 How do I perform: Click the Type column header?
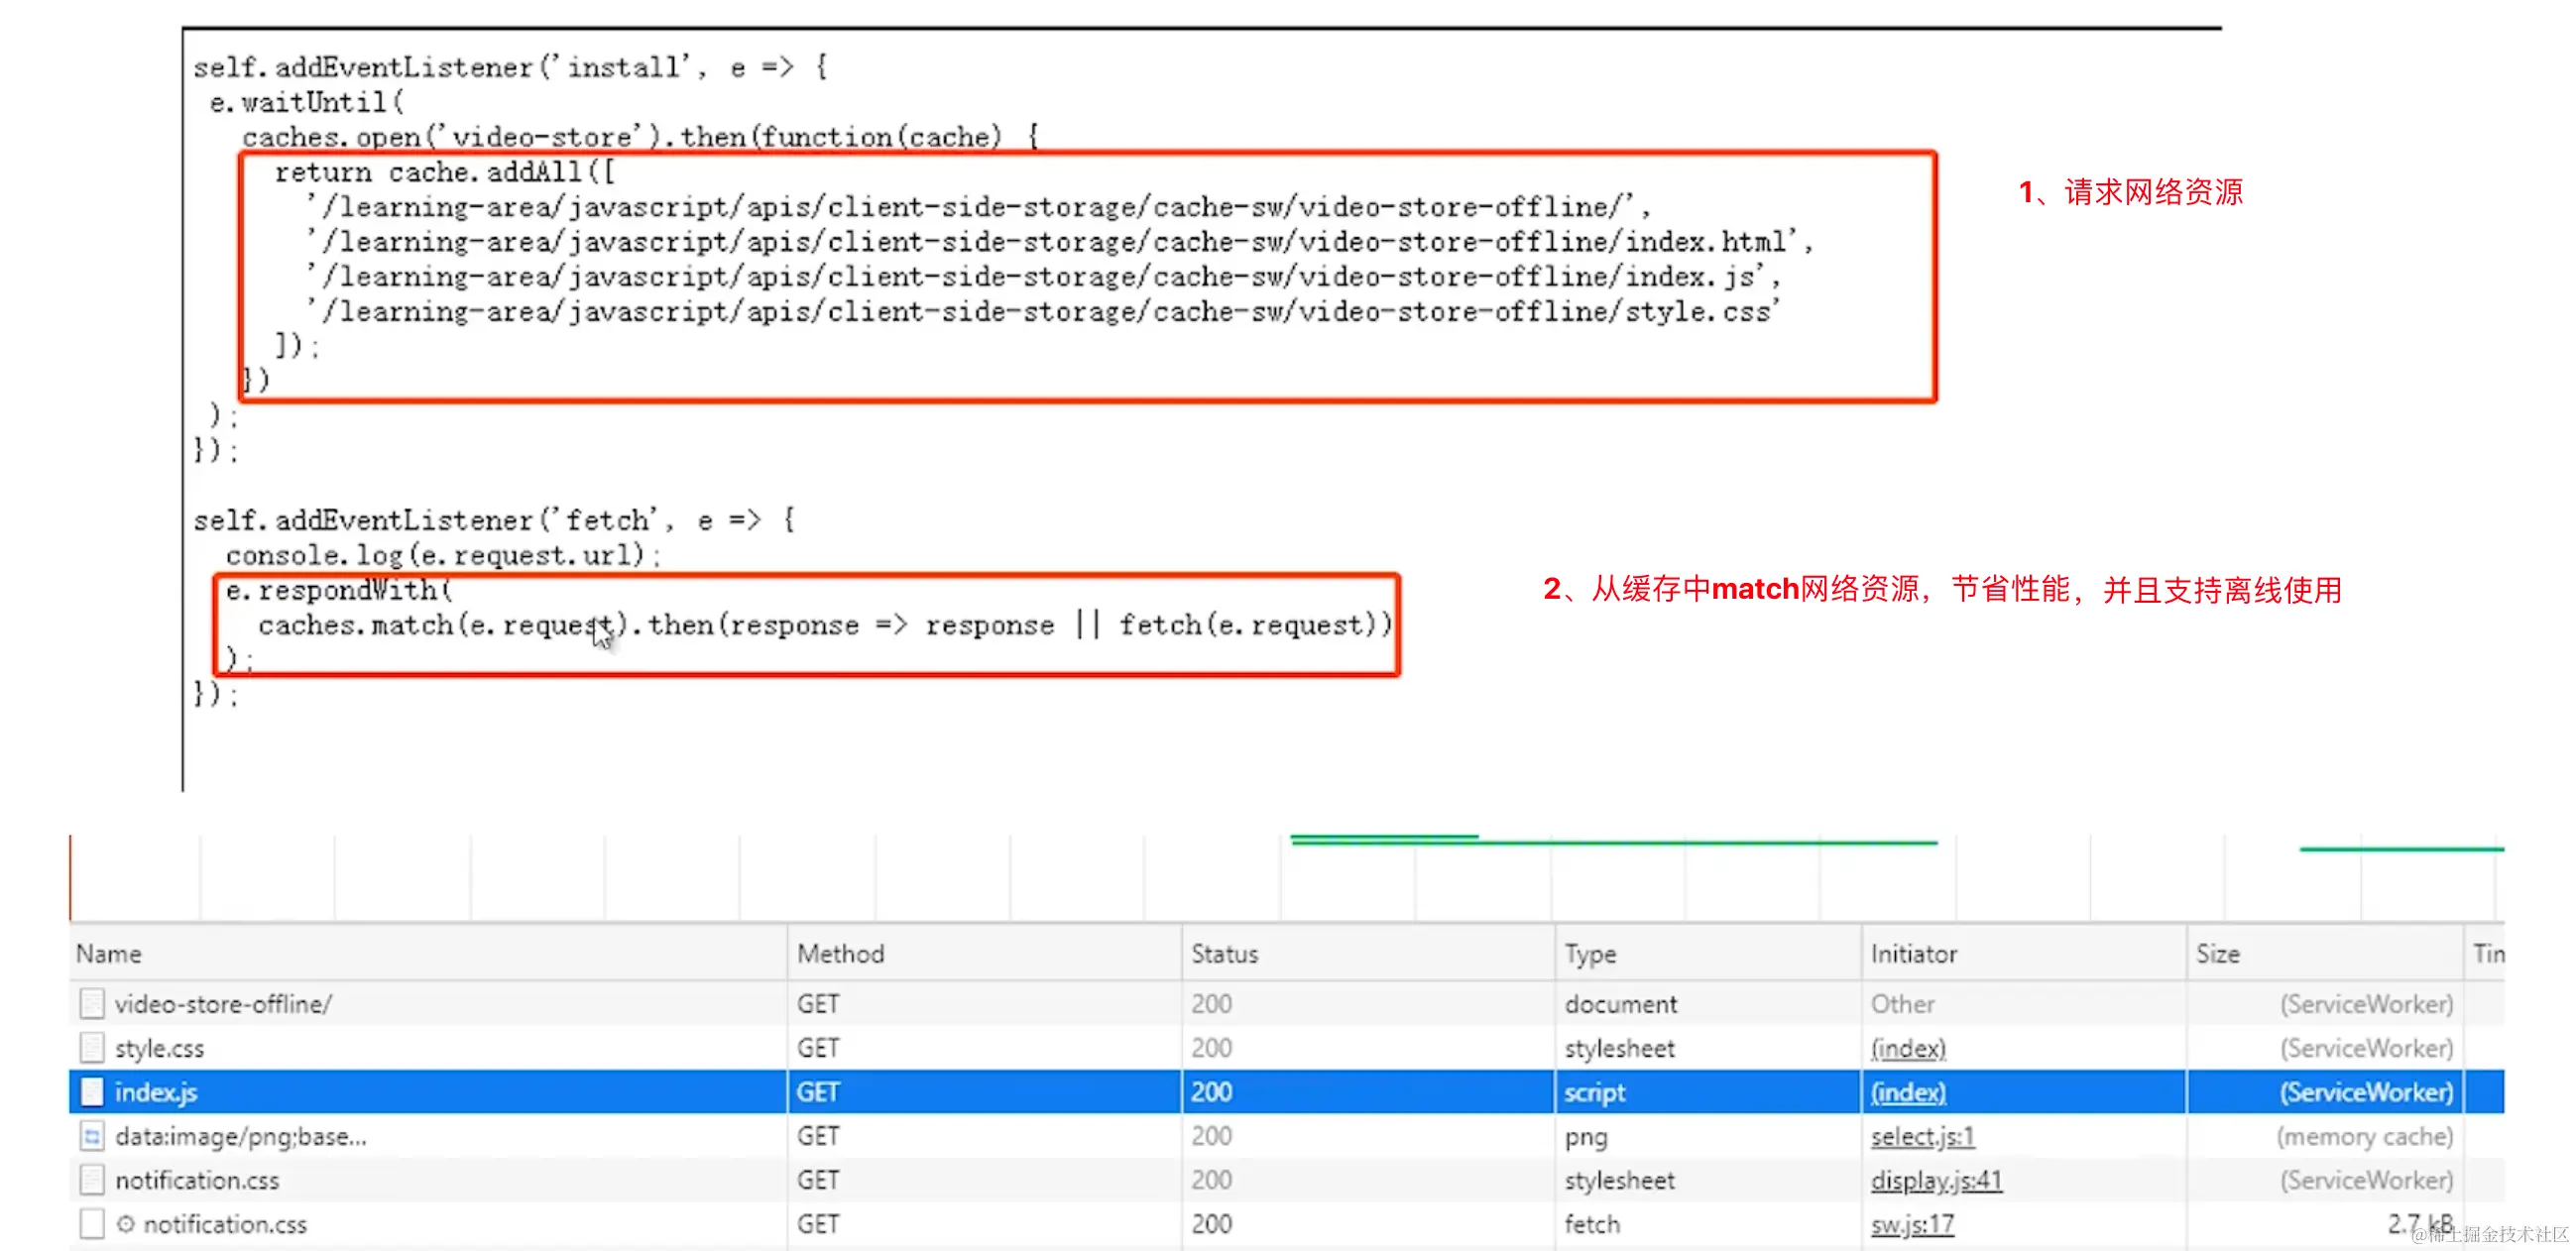pos(1590,953)
